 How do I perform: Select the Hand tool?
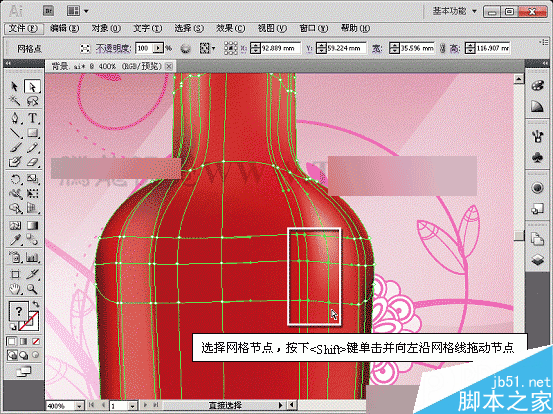[15, 289]
